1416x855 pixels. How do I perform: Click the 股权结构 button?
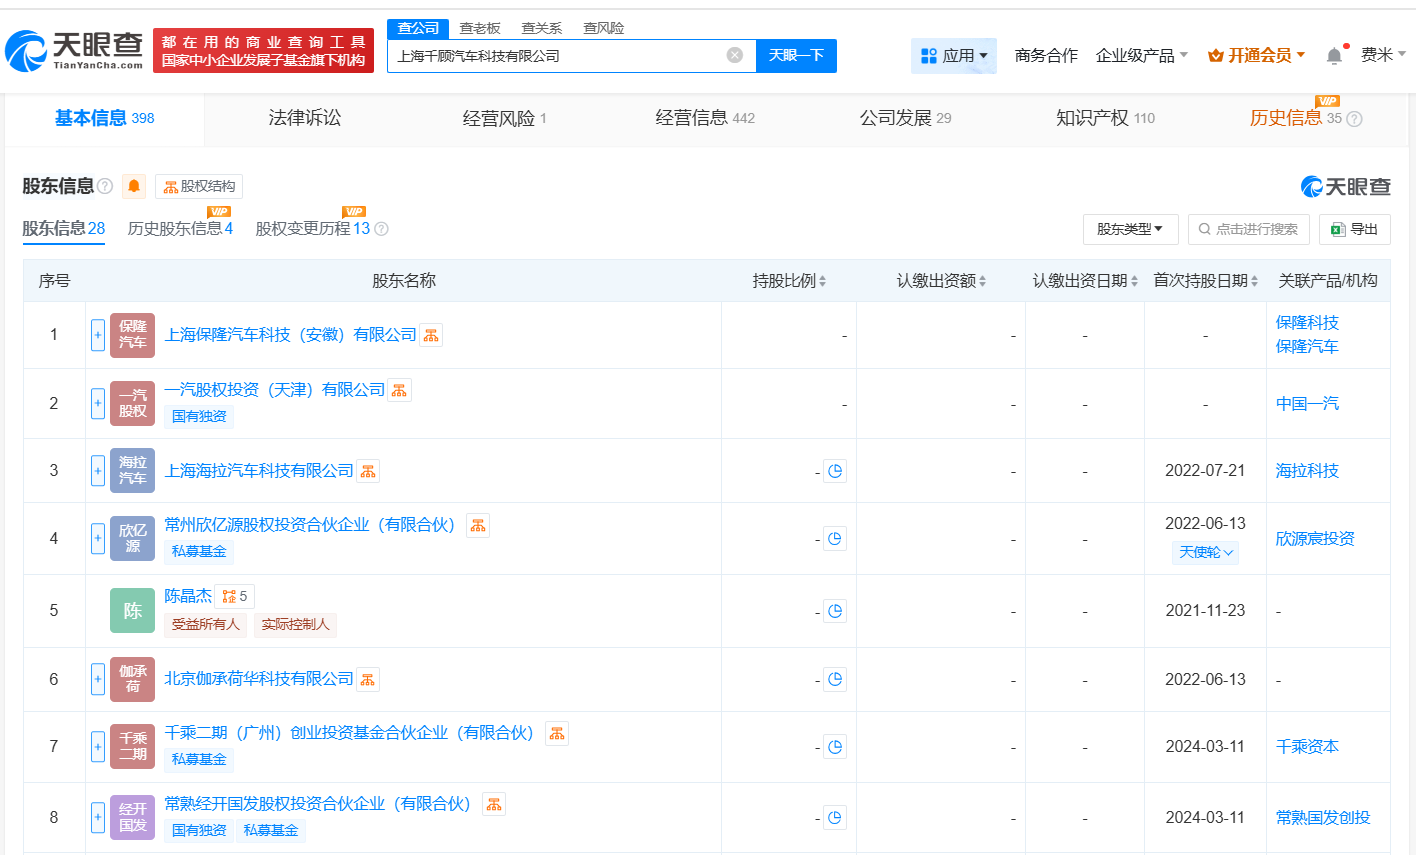tap(199, 187)
